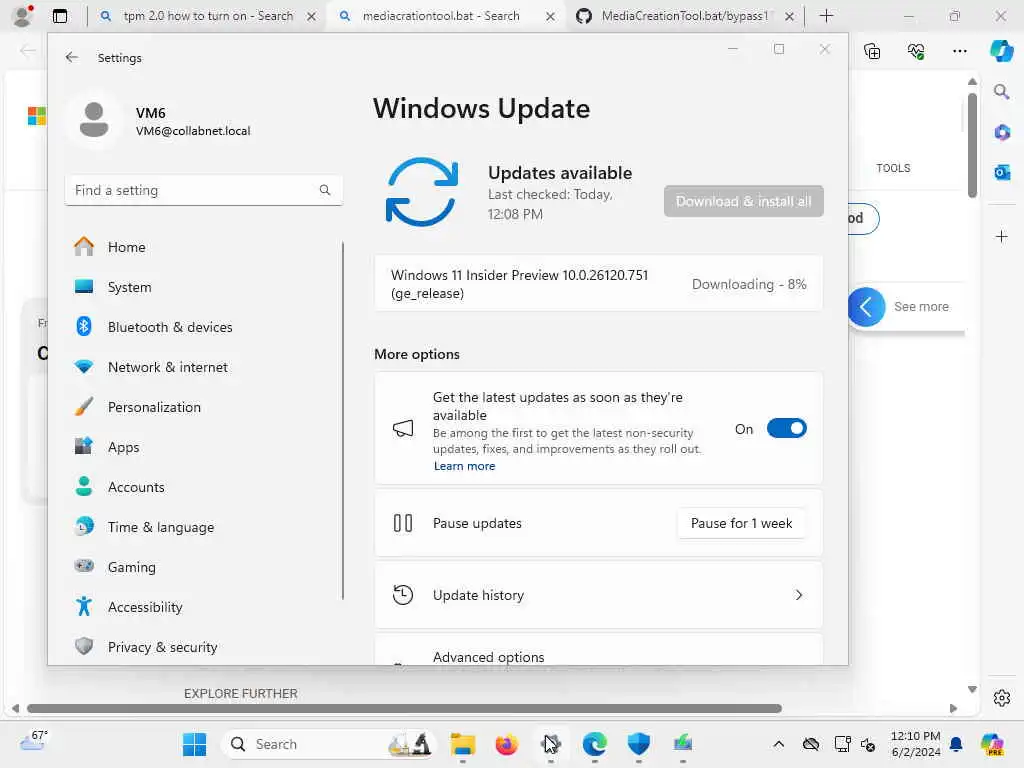Close the MediaCreationTool.bat GitHub tab
Viewport: 1024px width, 768px height.
pos(790,16)
